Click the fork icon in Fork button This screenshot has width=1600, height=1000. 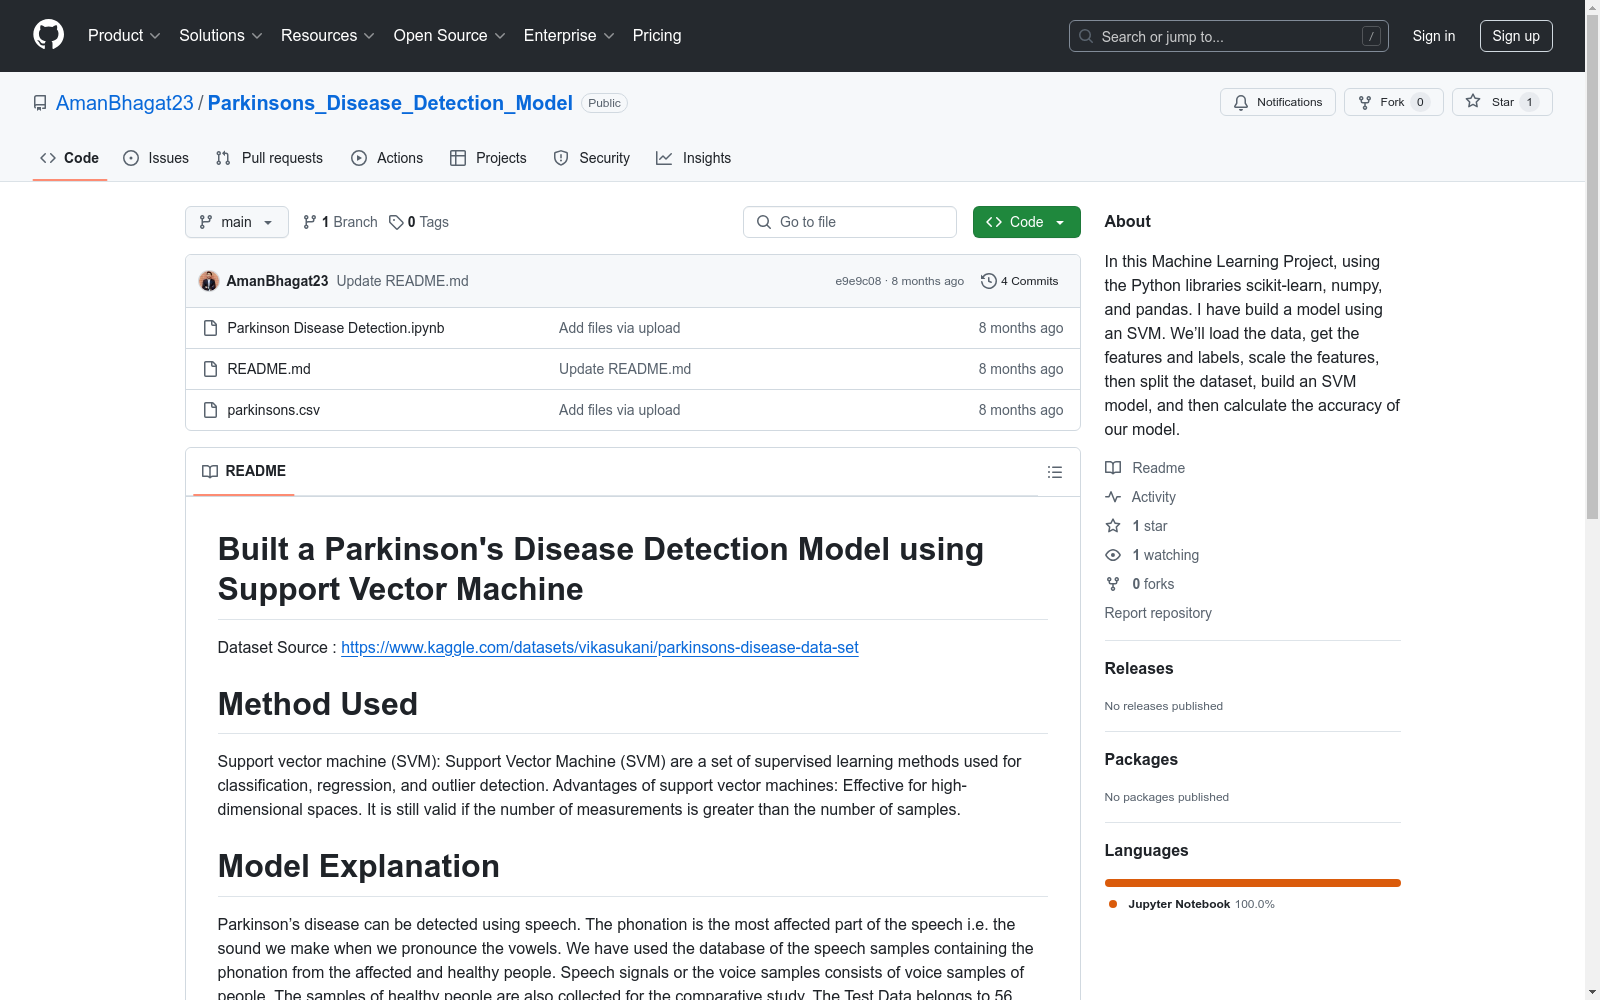coord(1365,102)
